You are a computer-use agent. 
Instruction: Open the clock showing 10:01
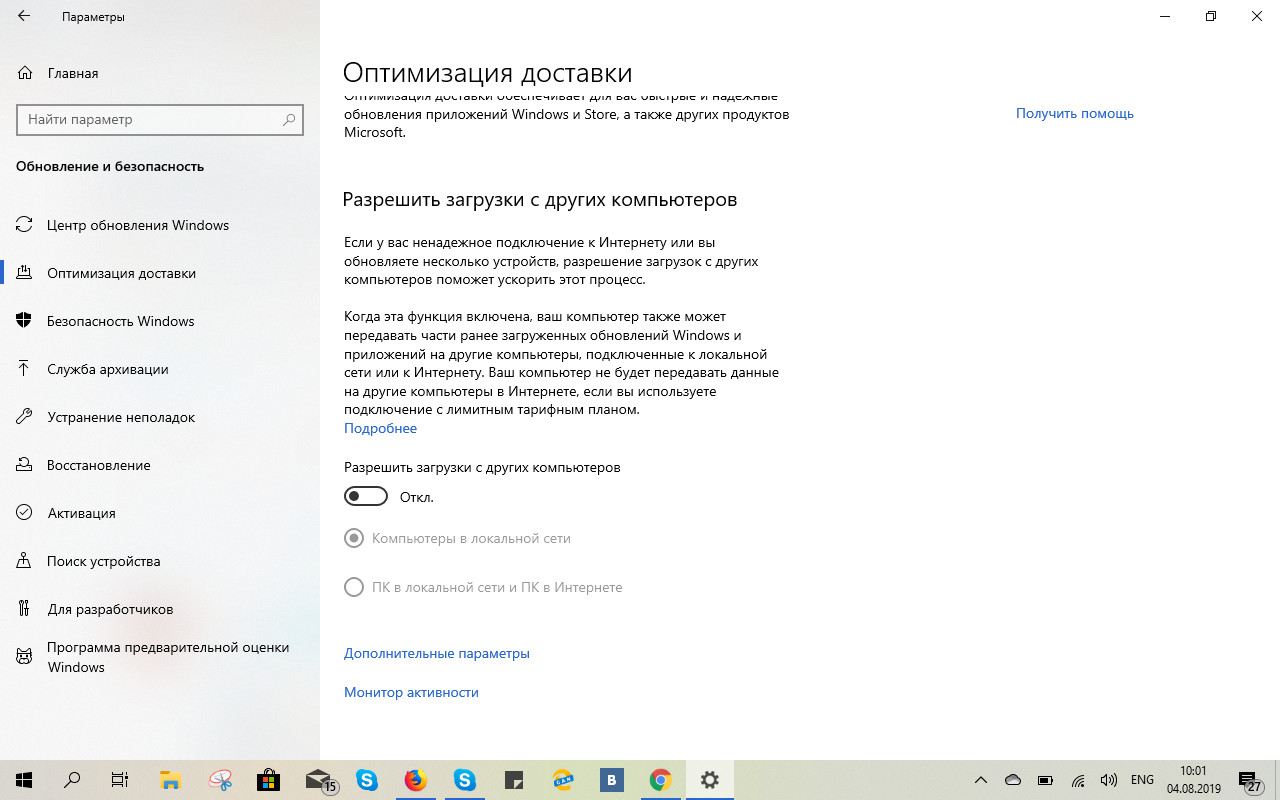pyautogui.click(x=1194, y=780)
